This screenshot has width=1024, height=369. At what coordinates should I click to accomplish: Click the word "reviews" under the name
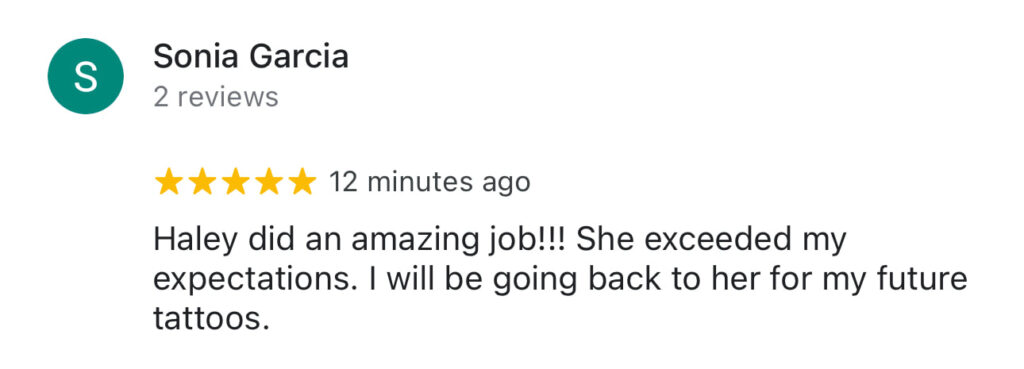[228, 97]
